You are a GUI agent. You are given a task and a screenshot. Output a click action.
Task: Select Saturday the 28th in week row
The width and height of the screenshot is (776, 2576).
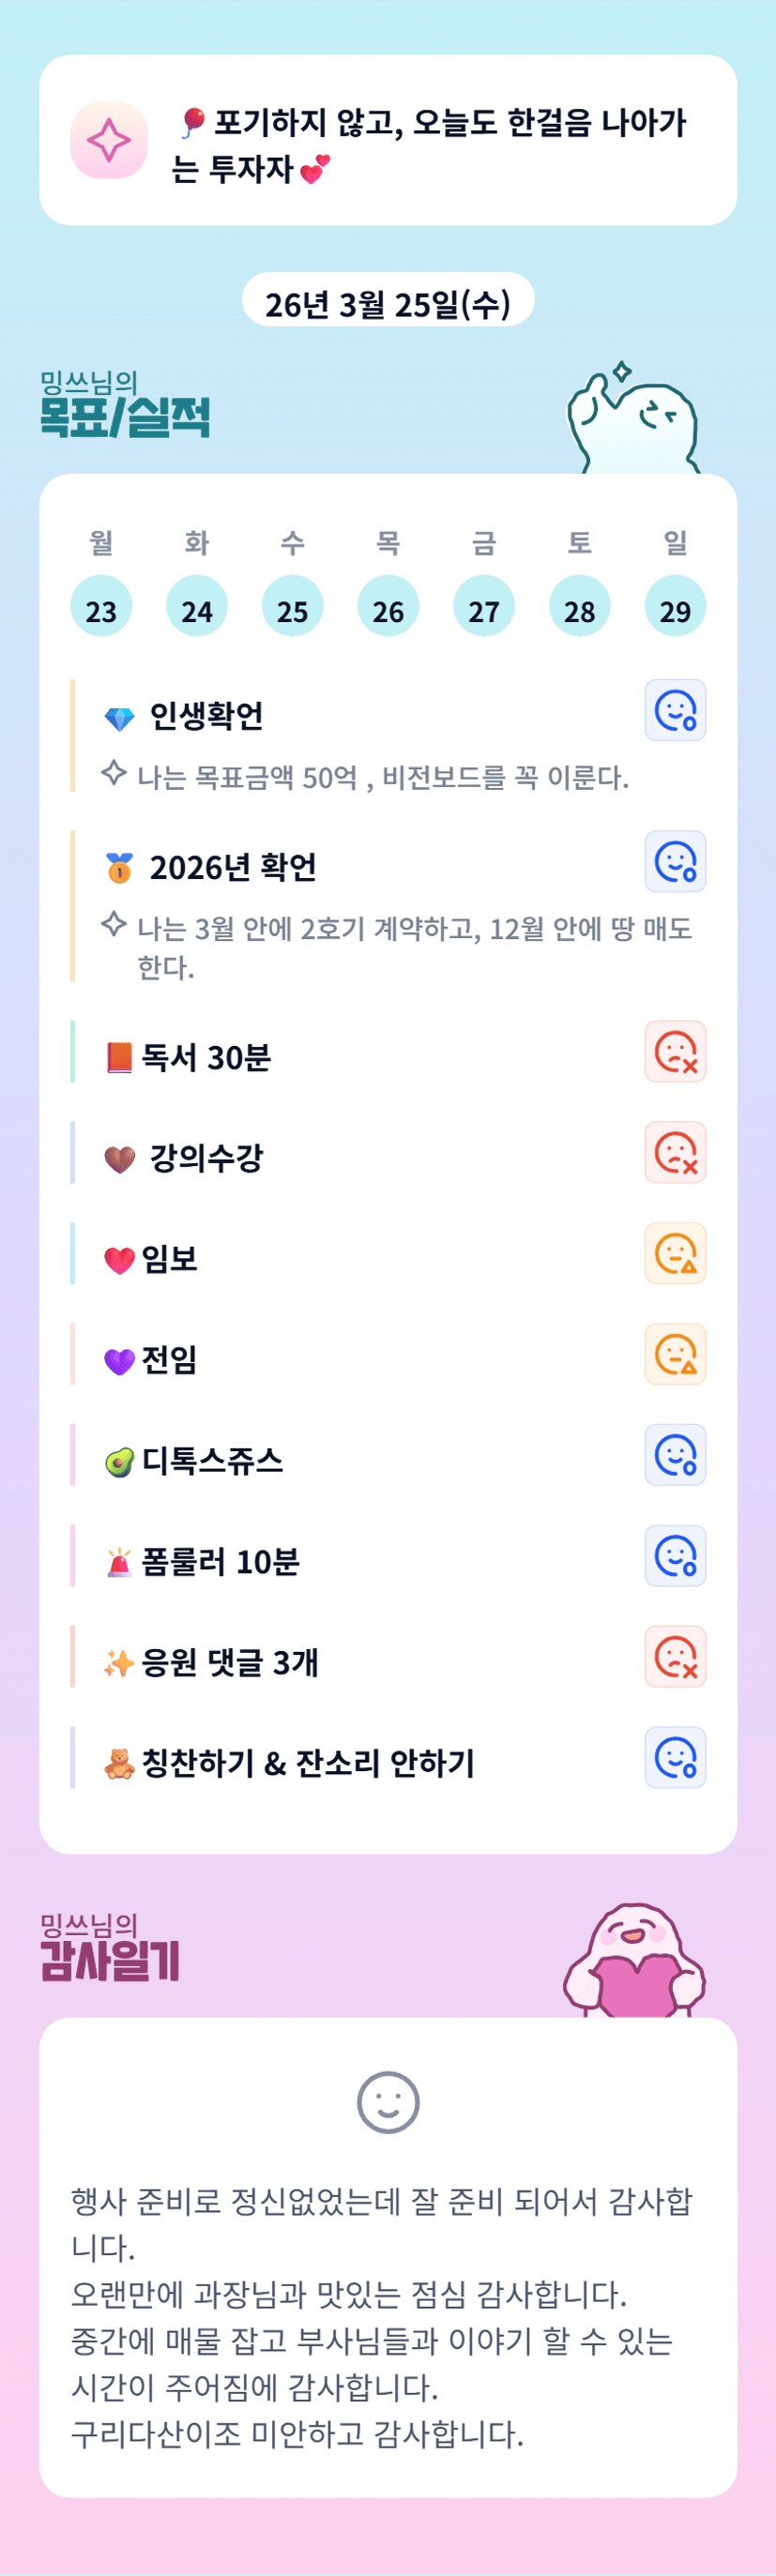tap(579, 607)
